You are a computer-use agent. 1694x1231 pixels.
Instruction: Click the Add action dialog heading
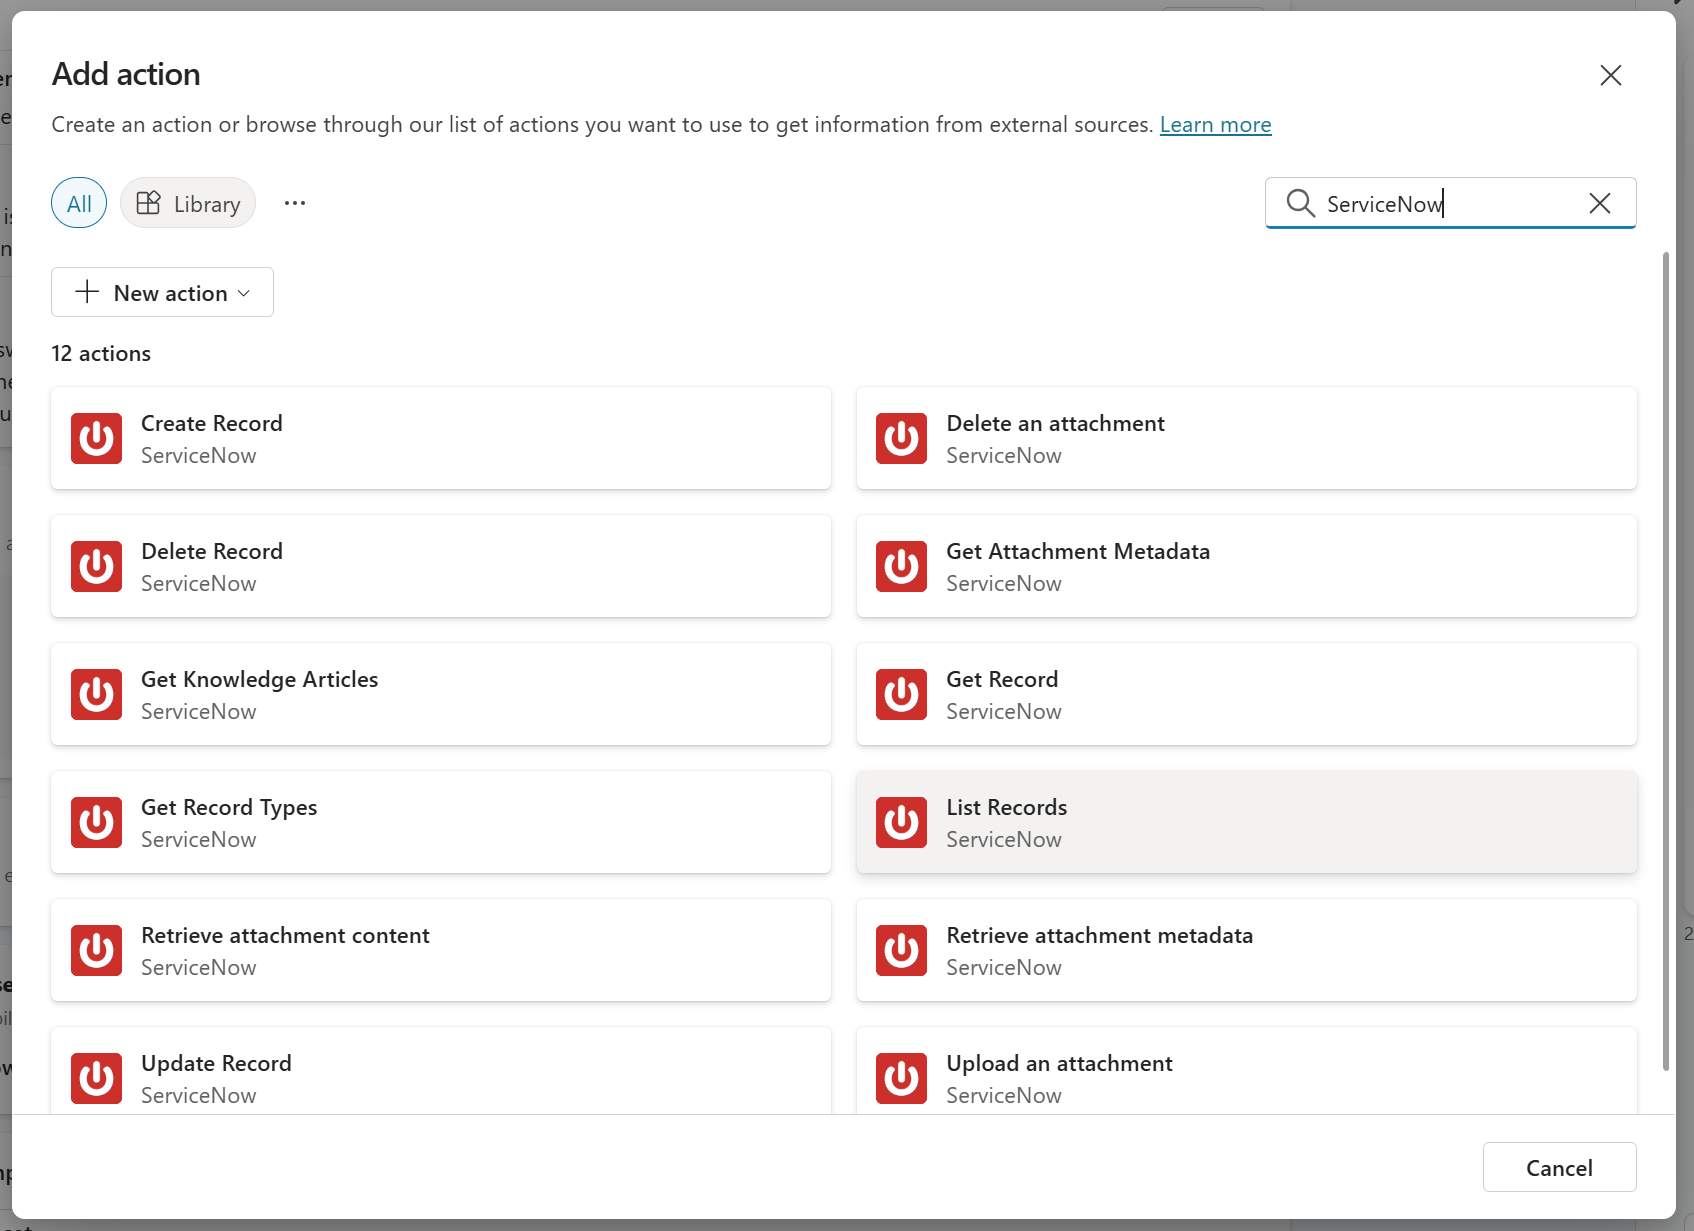point(126,74)
